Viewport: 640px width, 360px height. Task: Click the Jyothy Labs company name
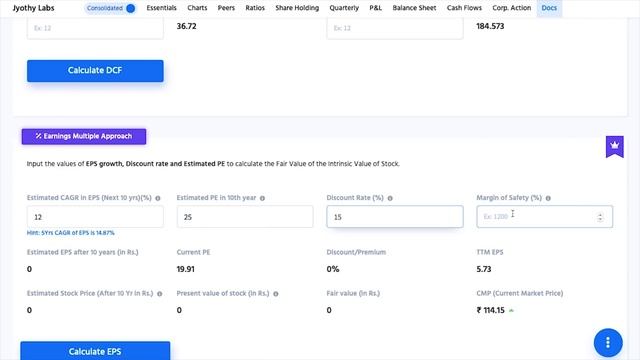tap(33, 8)
